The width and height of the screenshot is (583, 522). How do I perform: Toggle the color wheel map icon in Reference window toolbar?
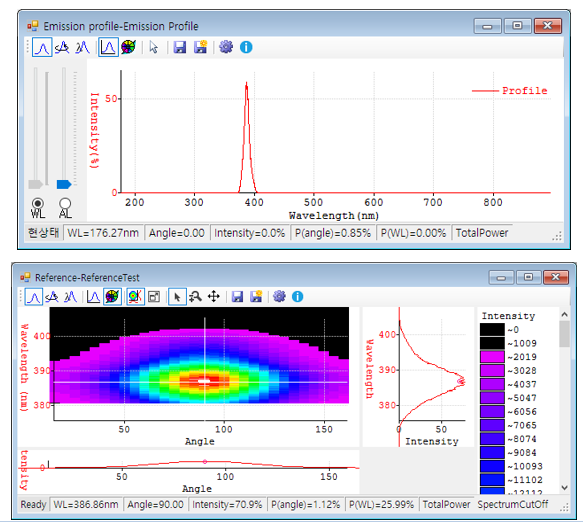[112, 297]
